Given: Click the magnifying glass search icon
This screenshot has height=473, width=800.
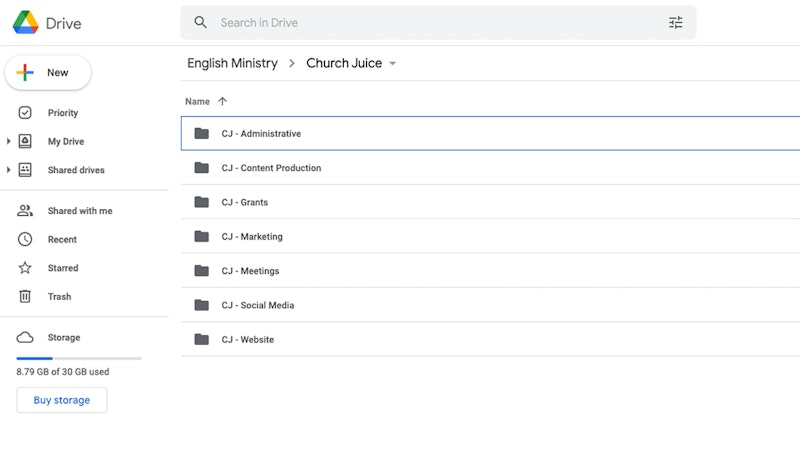Looking at the screenshot, I should (201, 22).
